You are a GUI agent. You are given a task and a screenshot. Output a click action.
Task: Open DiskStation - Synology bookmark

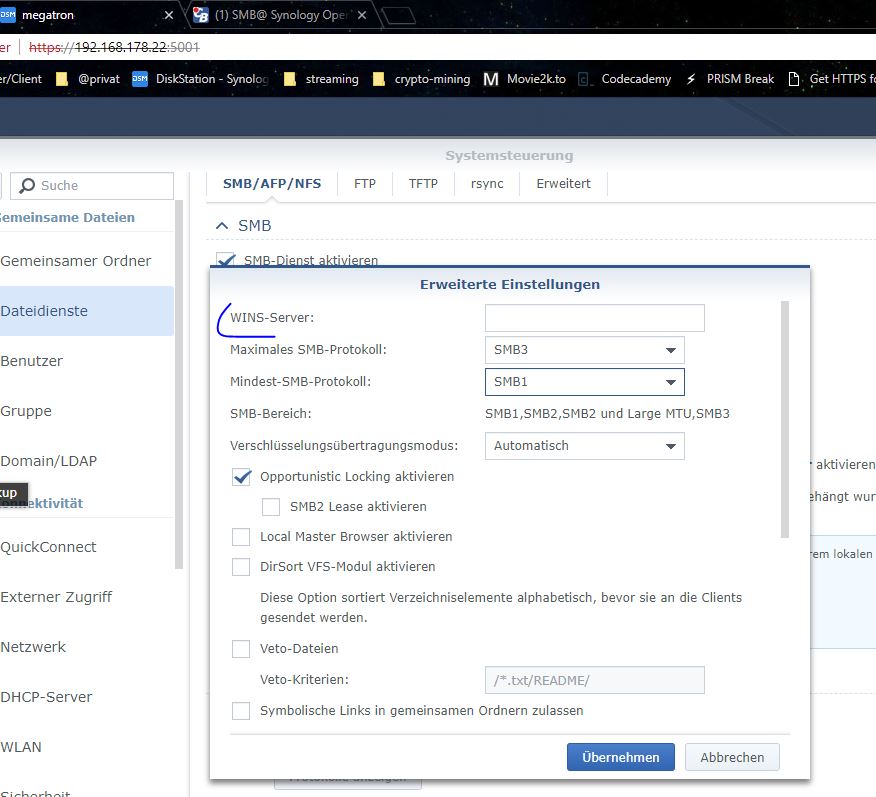(200, 79)
